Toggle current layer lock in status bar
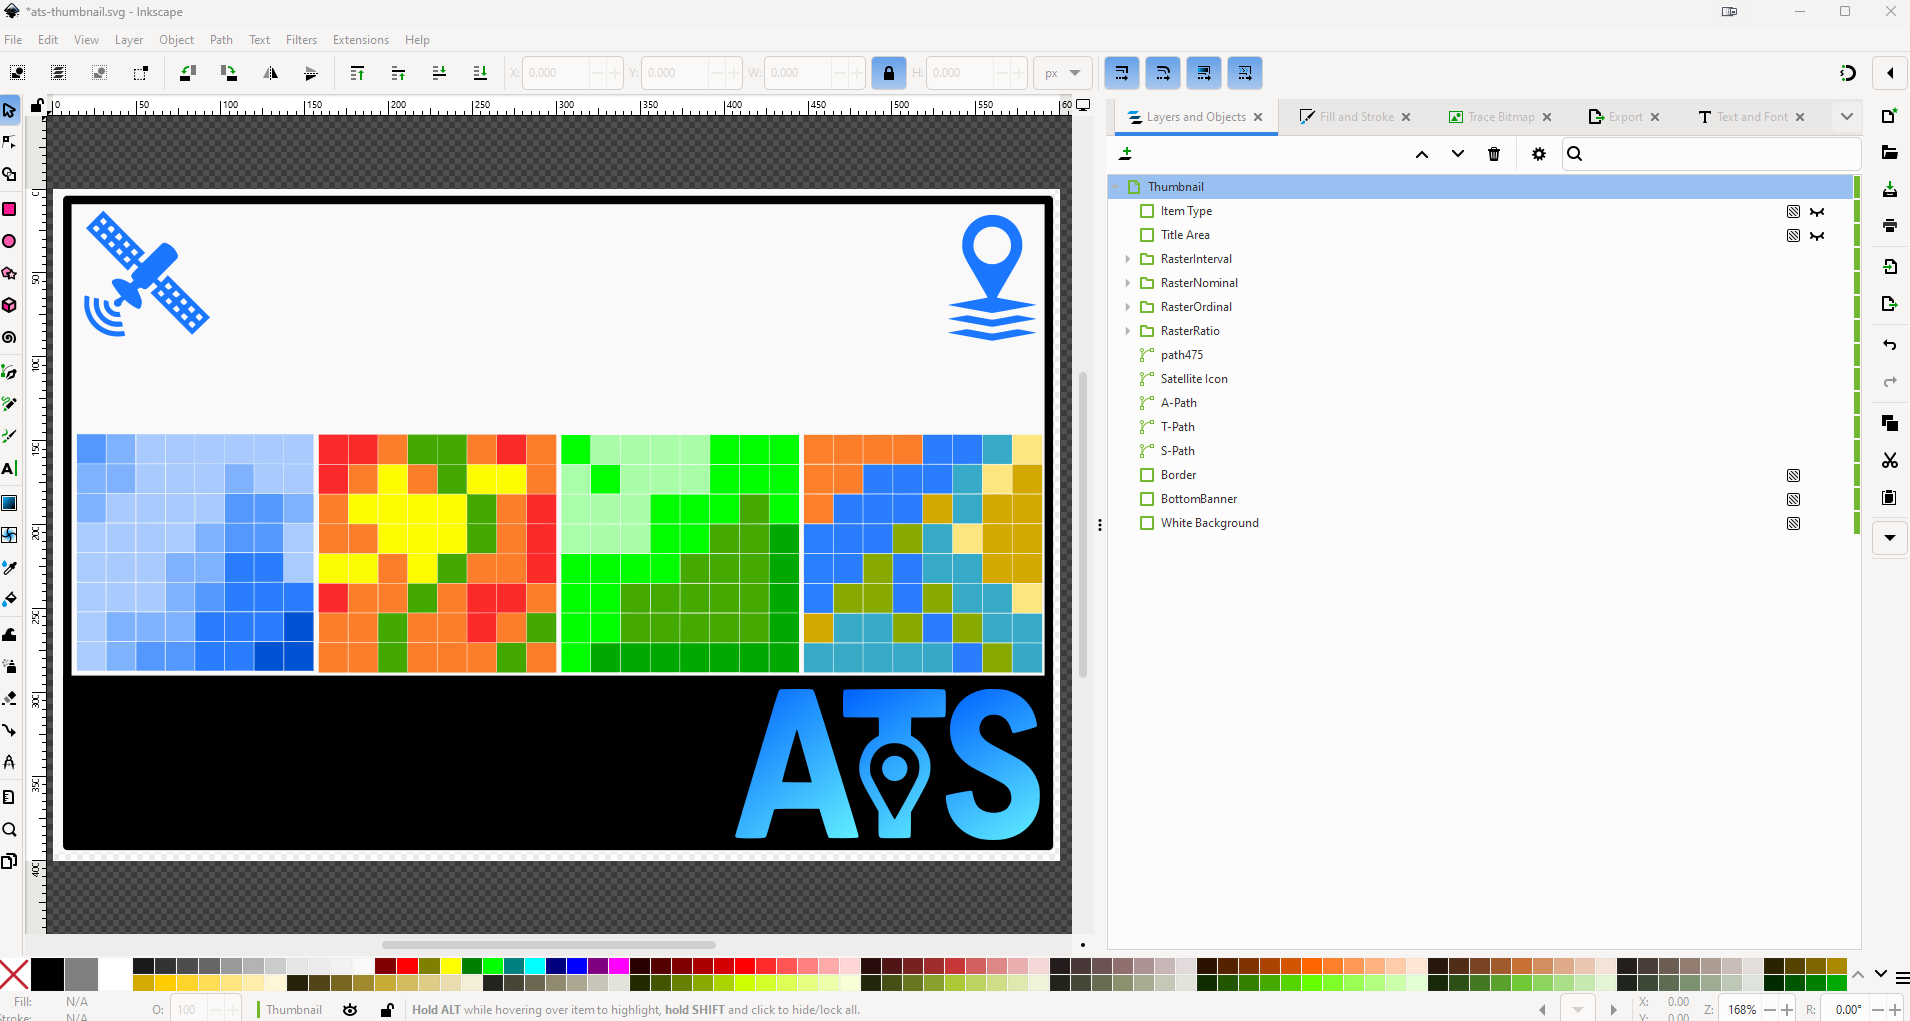Image resolution: width=1910 pixels, height=1021 pixels. point(387,1010)
